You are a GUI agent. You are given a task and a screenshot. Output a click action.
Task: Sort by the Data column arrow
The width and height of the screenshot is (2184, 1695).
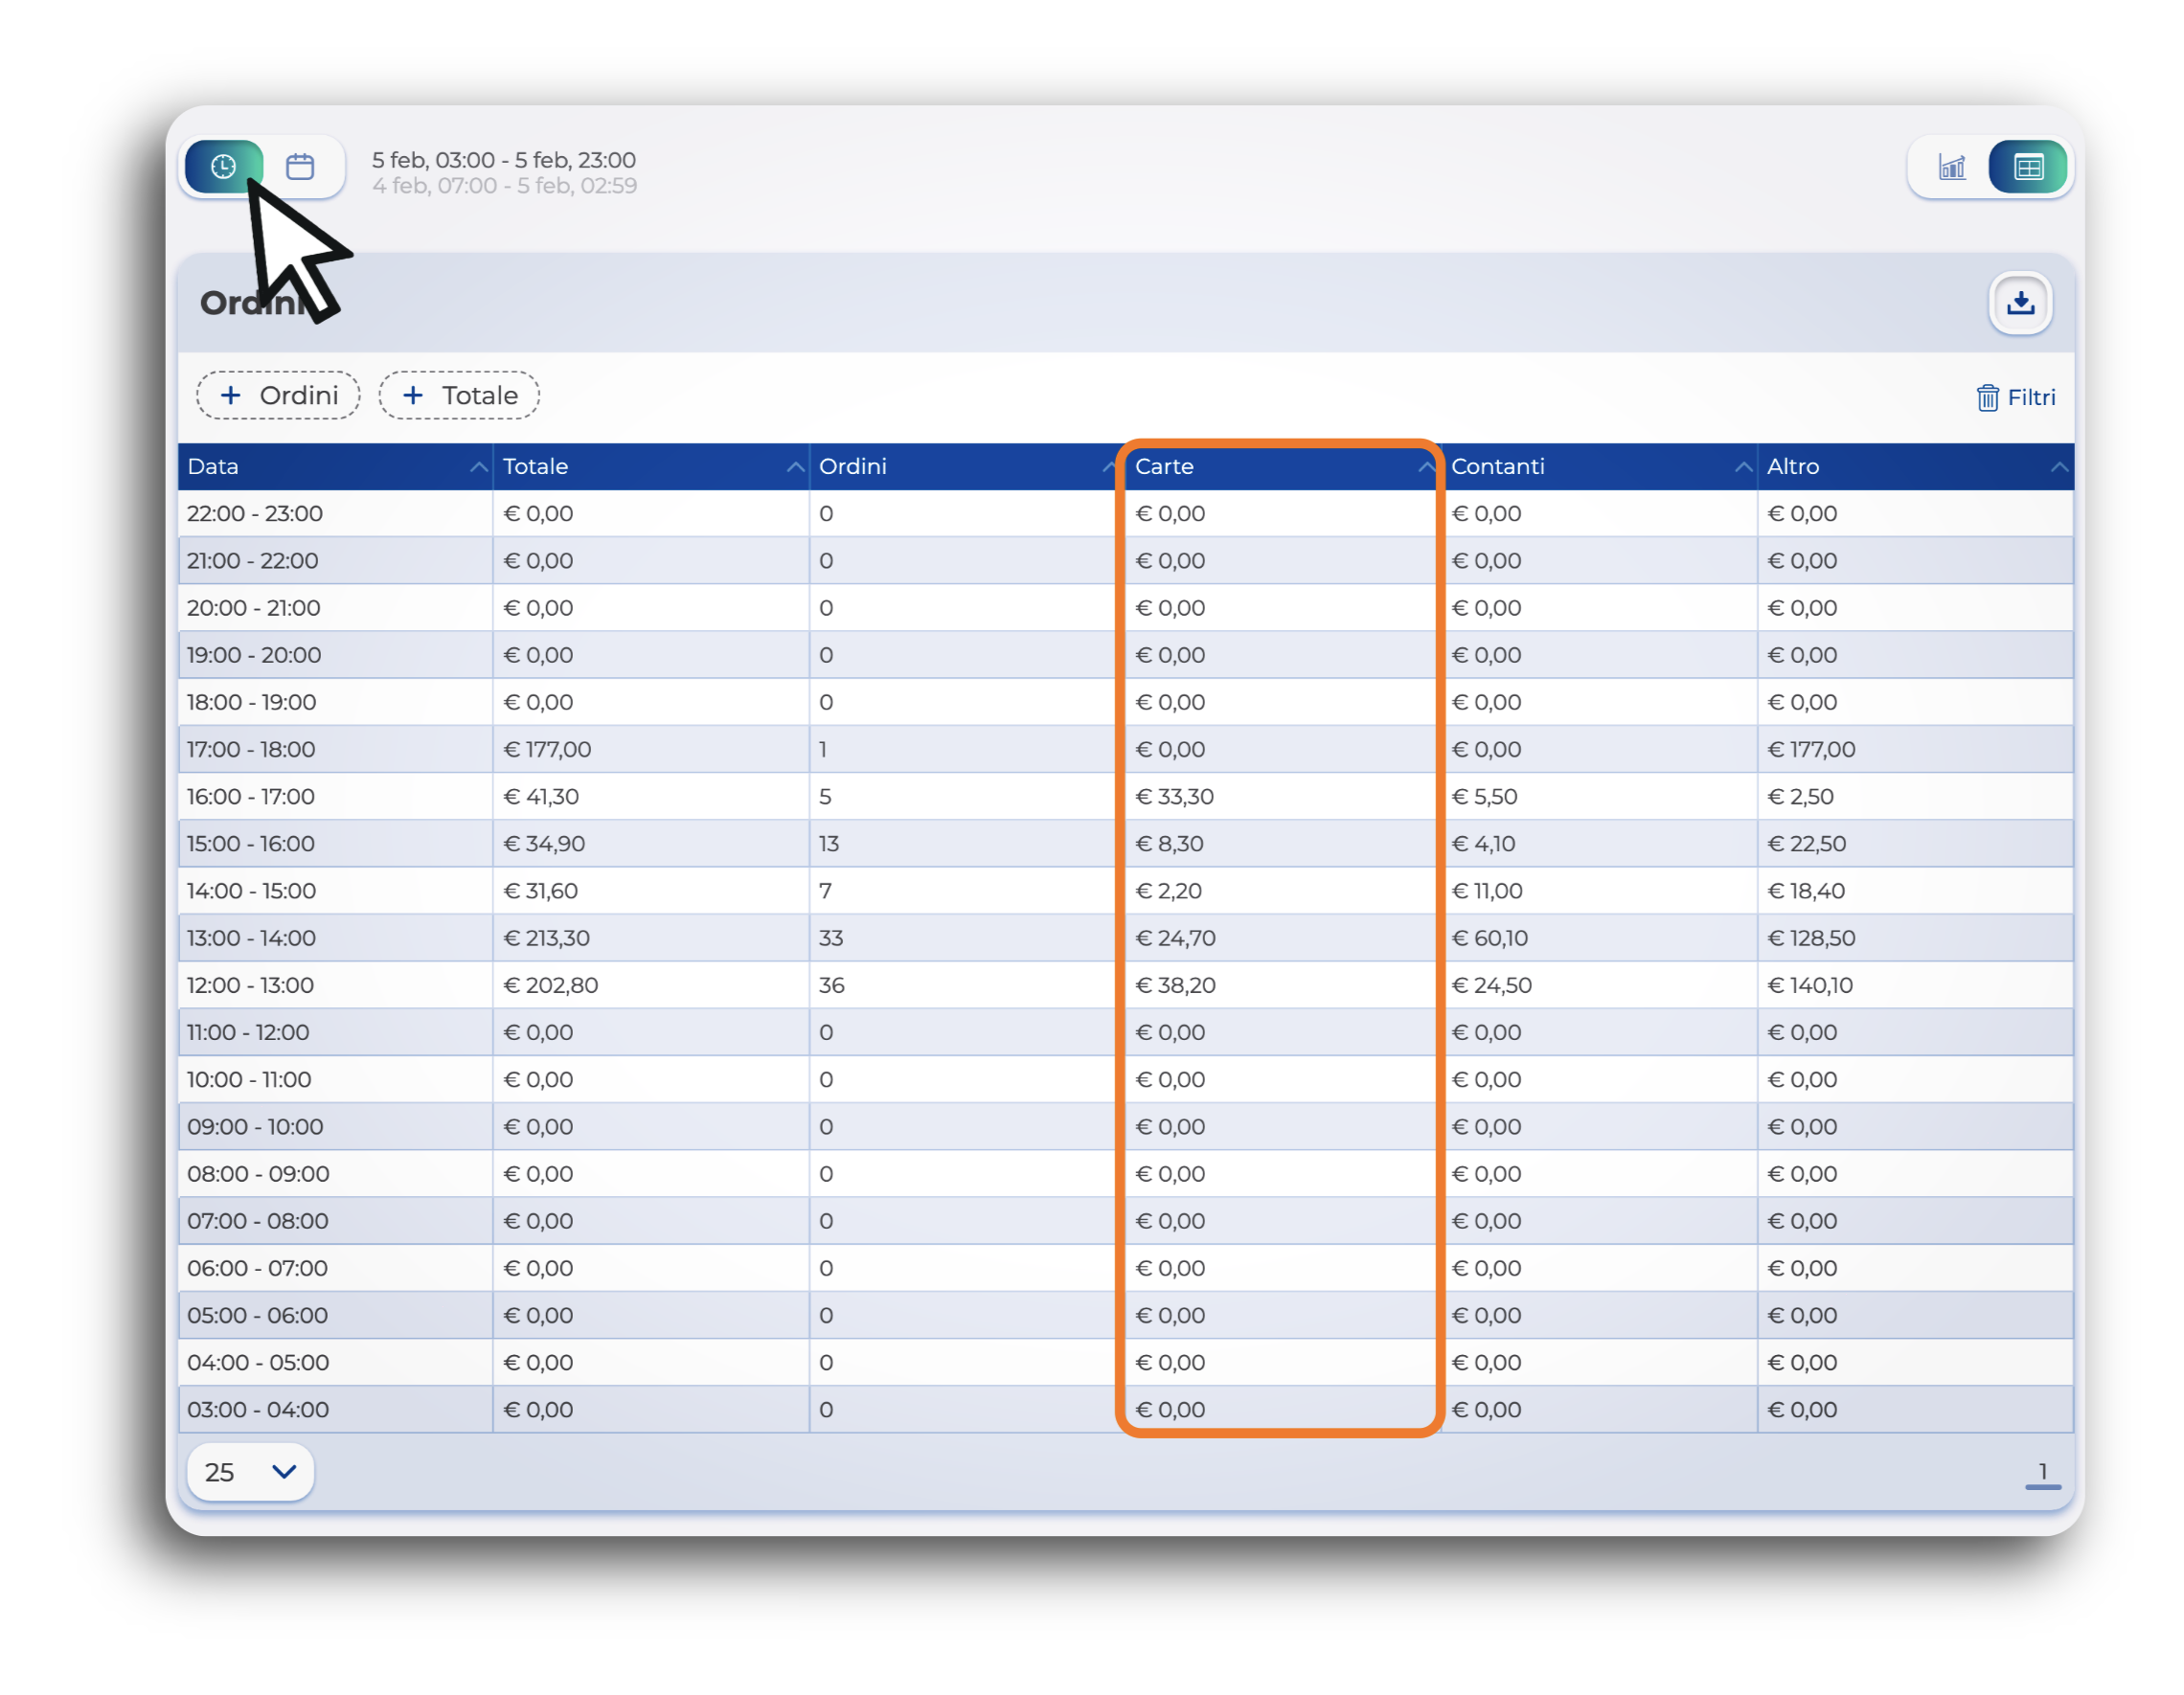[x=479, y=467]
